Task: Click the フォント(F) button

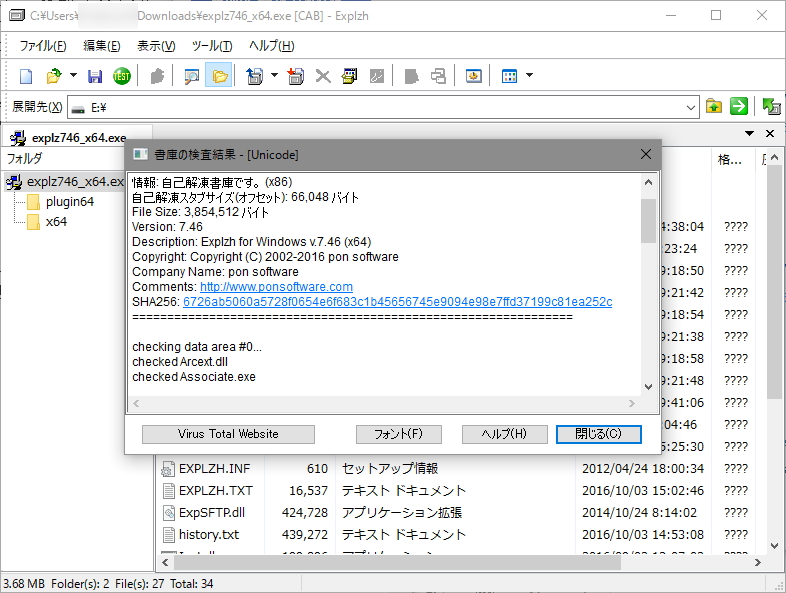Action: click(399, 434)
